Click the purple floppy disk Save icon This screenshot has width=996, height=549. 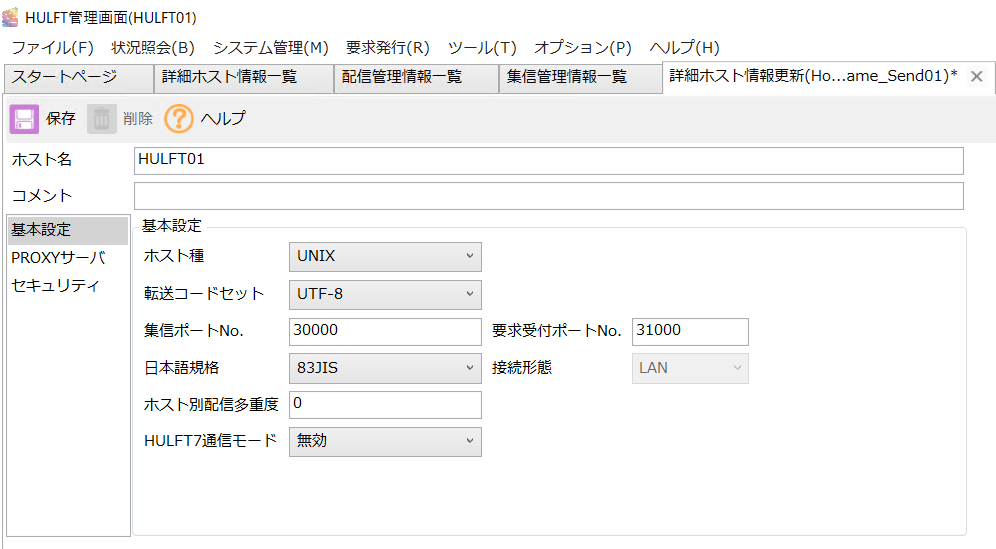coord(24,119)
